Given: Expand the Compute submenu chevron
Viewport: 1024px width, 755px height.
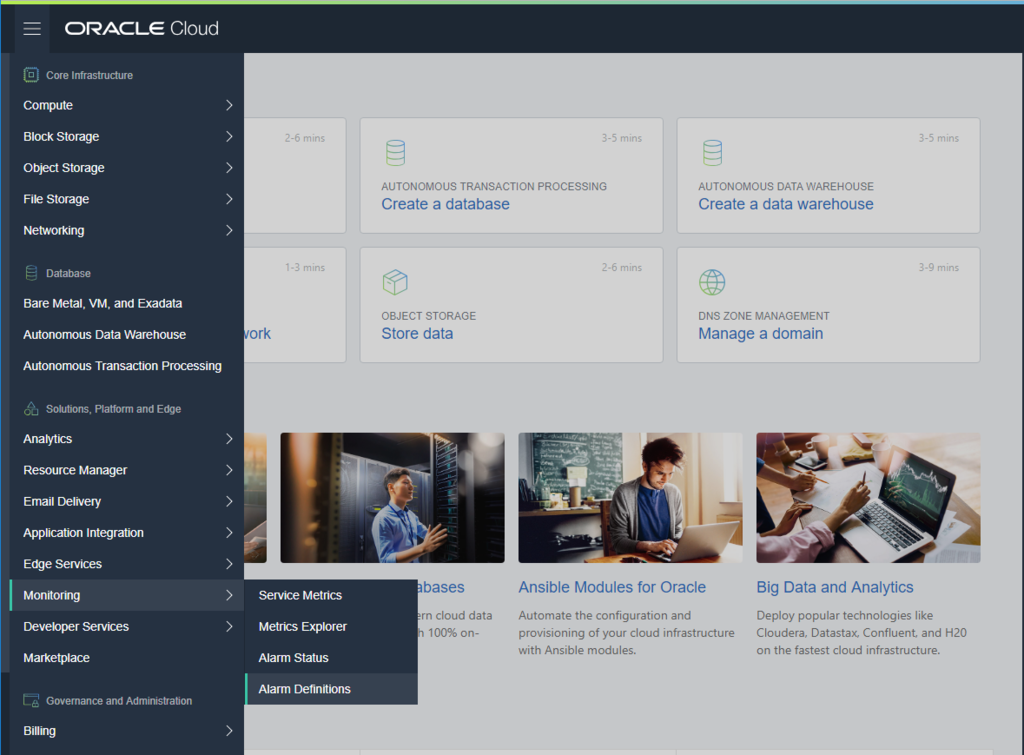Looking at the screenshot, I should [229, 105].
